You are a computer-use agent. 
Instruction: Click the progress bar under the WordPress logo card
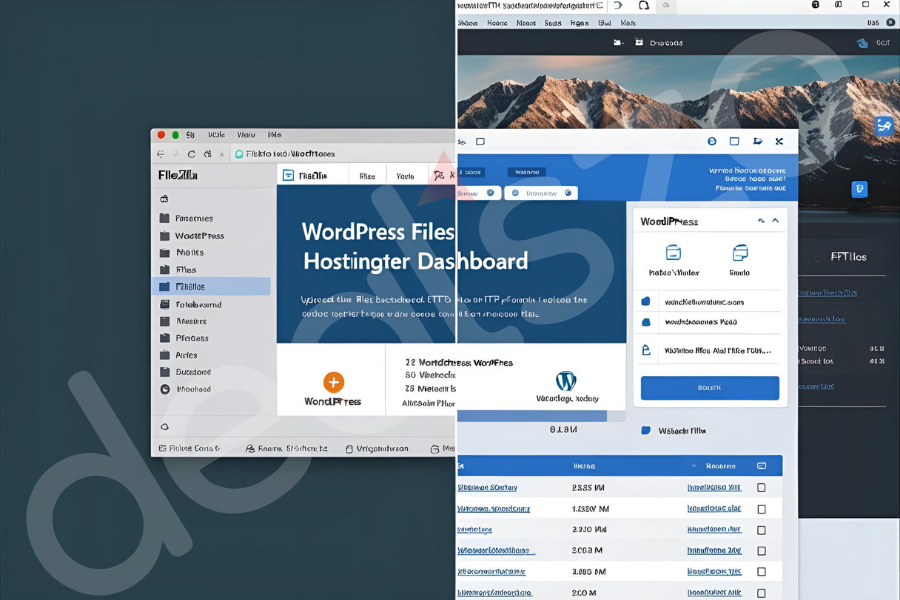pyautogui.click(x=541, y=416)
